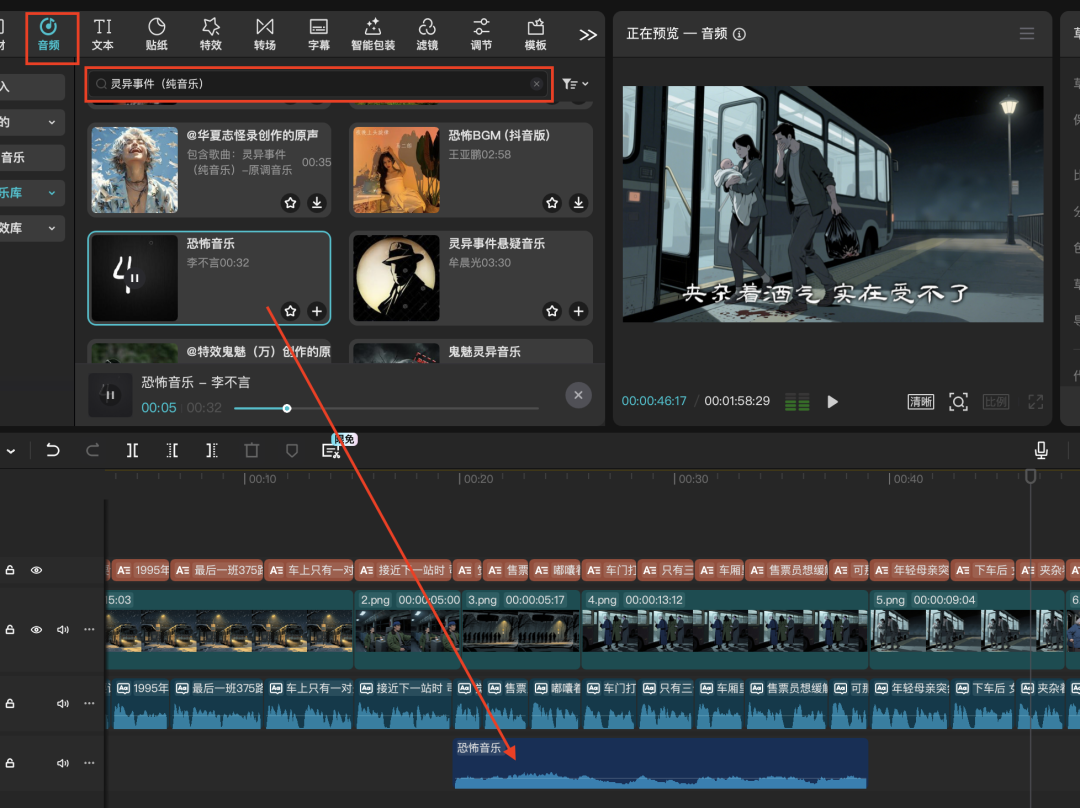
Task: Select the 转场 transitions tab
Action: click(264, 33)
